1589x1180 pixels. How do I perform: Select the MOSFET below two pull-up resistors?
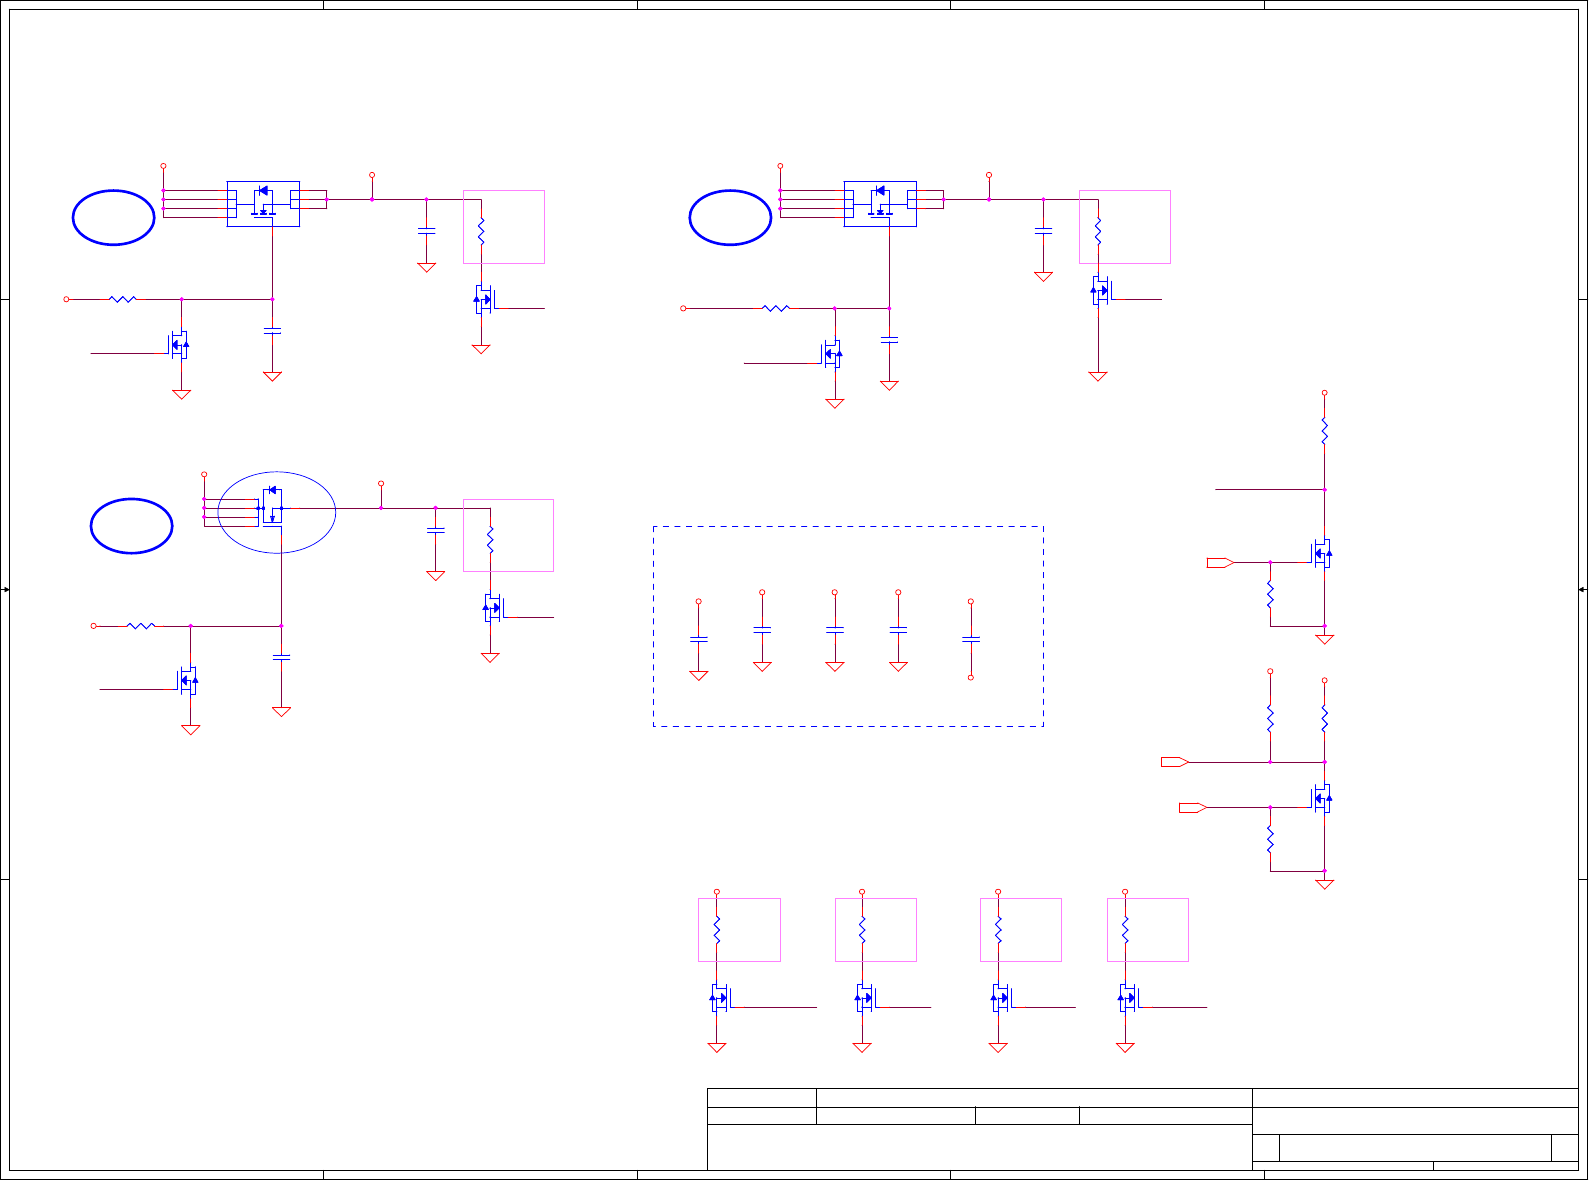pos(1322,798)
